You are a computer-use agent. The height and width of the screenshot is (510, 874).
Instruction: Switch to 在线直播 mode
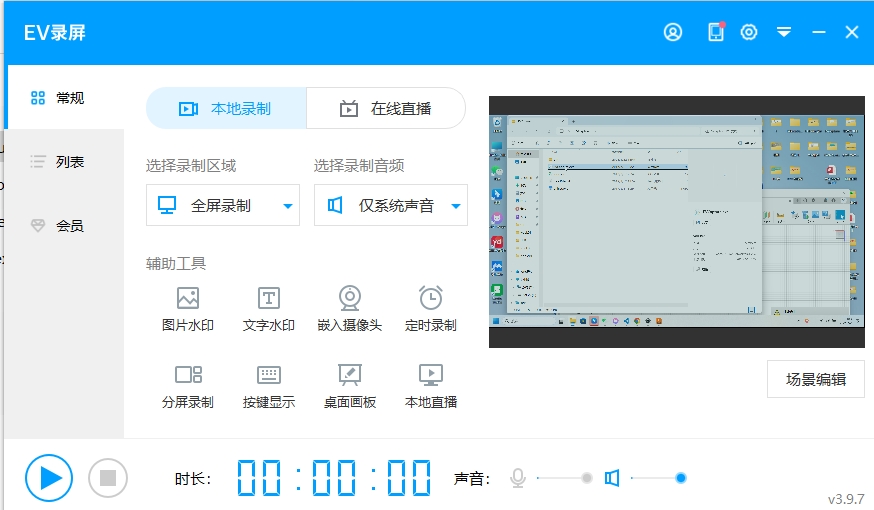click(386, 108)
